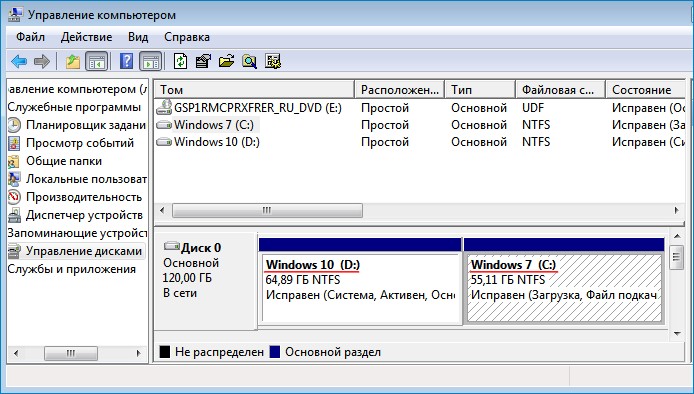This screenshot has width=694, height=394.
Task: Toggle the console tree pane icon
Action: pyautogui.click(x=96, y=62)
